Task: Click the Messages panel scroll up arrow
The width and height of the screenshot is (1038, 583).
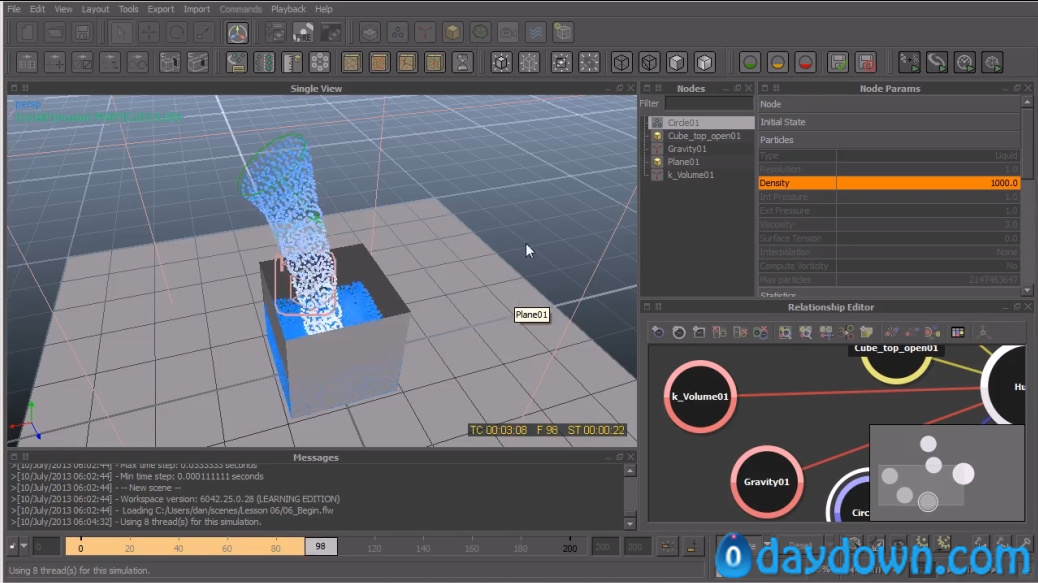Action: pos(630,471)
